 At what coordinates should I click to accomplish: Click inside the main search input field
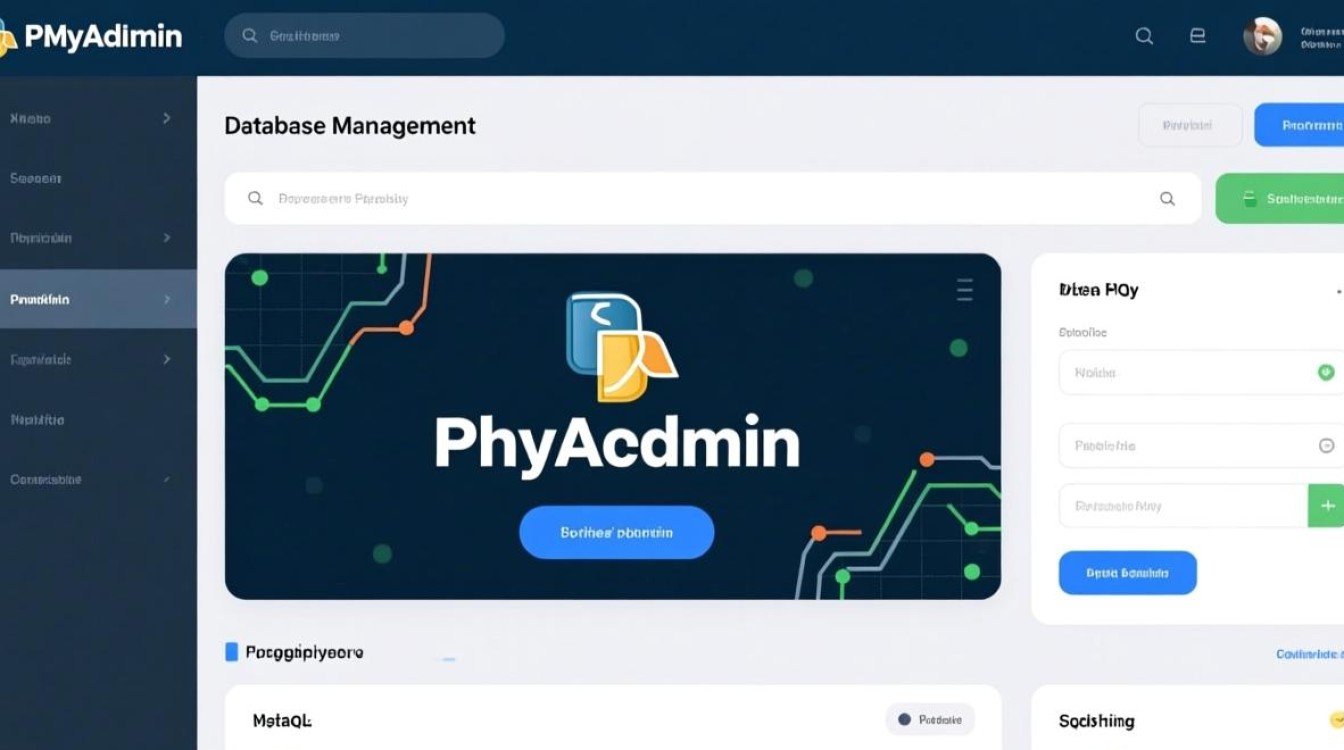(600, 198)
